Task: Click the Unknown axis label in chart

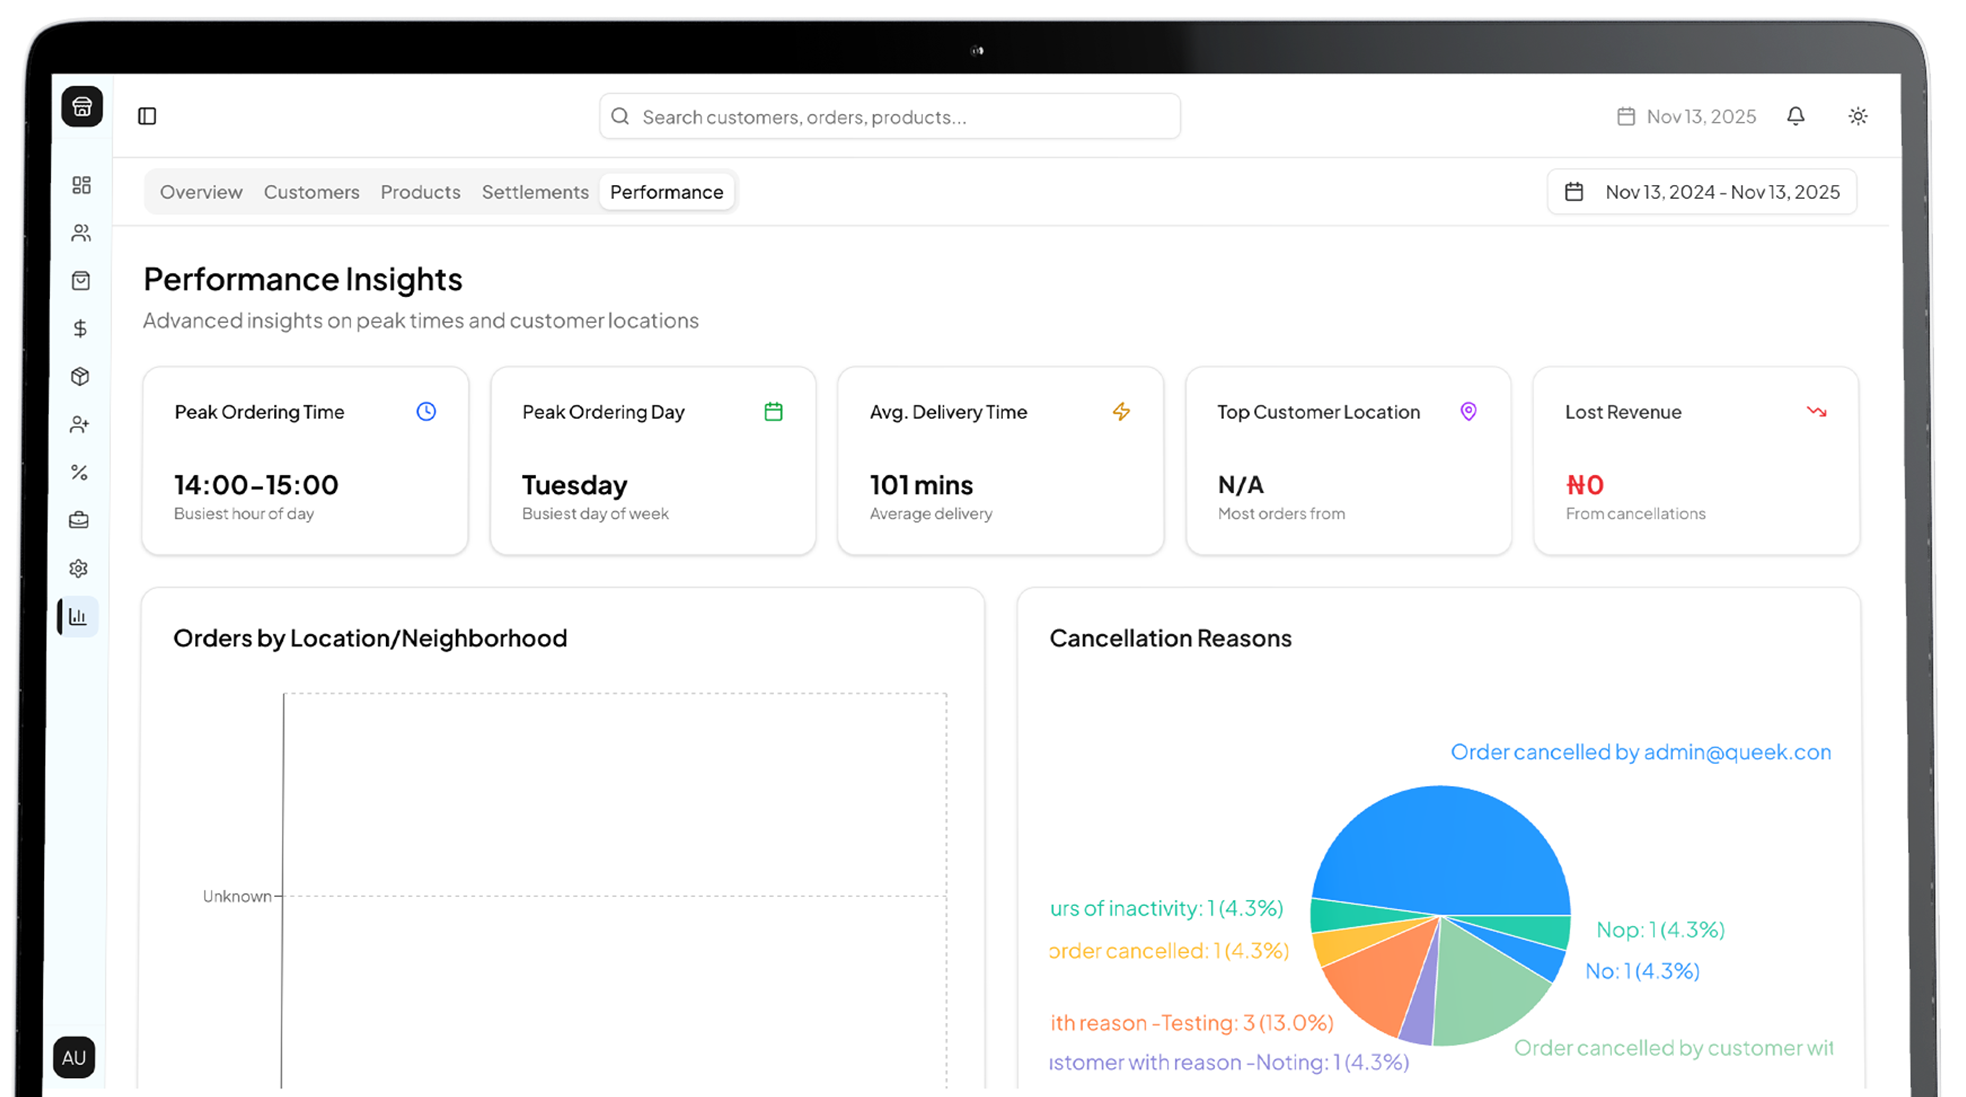Action: (237, 896)
